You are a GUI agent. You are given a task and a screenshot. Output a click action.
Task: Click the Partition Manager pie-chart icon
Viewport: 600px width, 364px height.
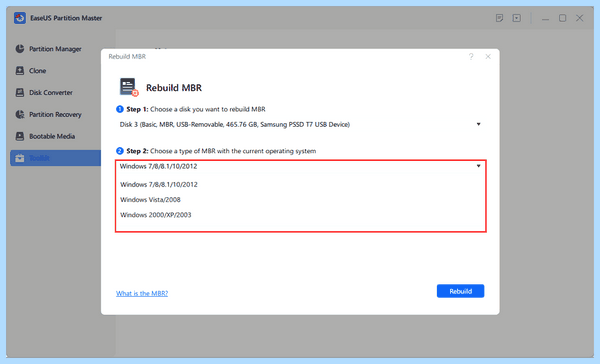pos(20,49)
